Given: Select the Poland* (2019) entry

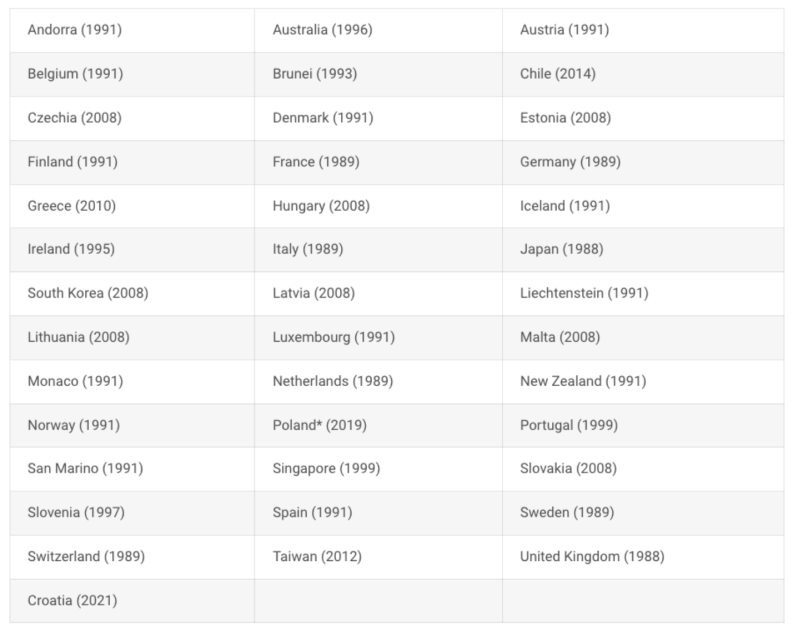Looking at the screenshot, I should 320,425.
